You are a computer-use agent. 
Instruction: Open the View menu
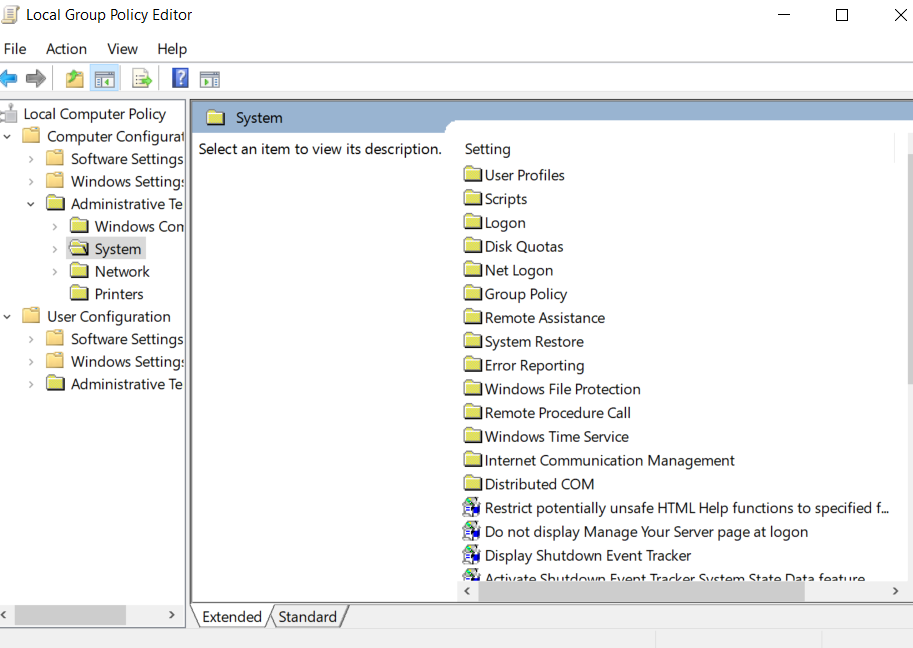pyautogui.click(x=122, y=49)
